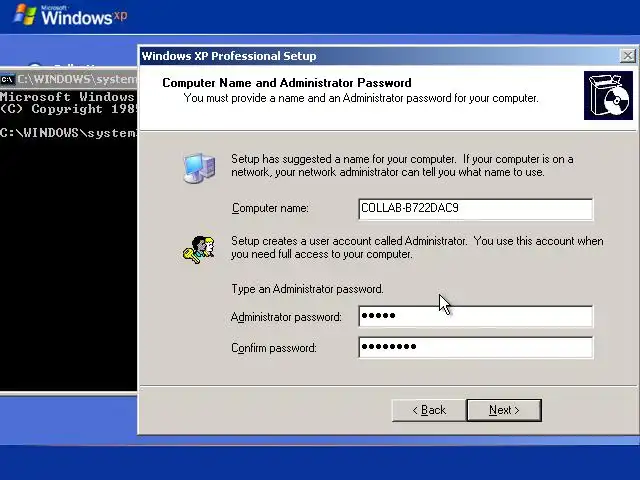Click 'Microsoft Windows' line in command prompt
Image resolution: width=640 pixels, height=480 pixels.
click(x=67, y=97)
